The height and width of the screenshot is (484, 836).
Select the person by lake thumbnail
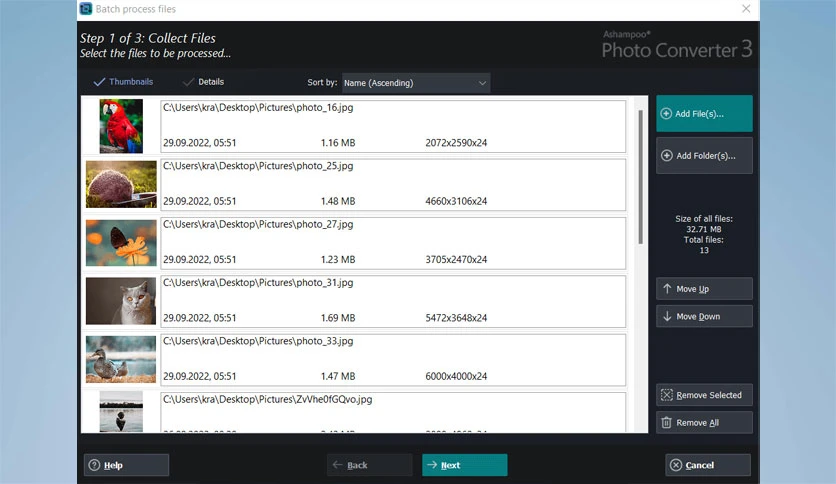point(121,412)
